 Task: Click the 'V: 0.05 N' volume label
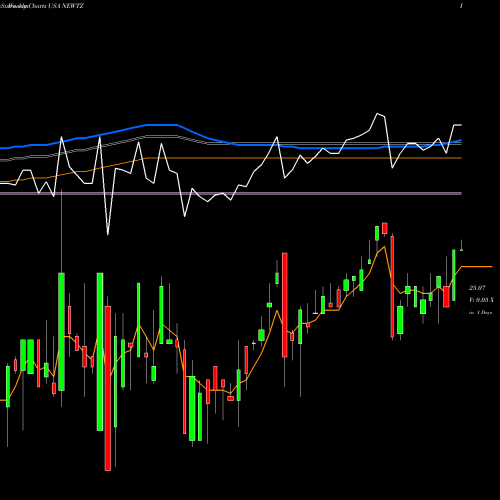pos(481,300)
